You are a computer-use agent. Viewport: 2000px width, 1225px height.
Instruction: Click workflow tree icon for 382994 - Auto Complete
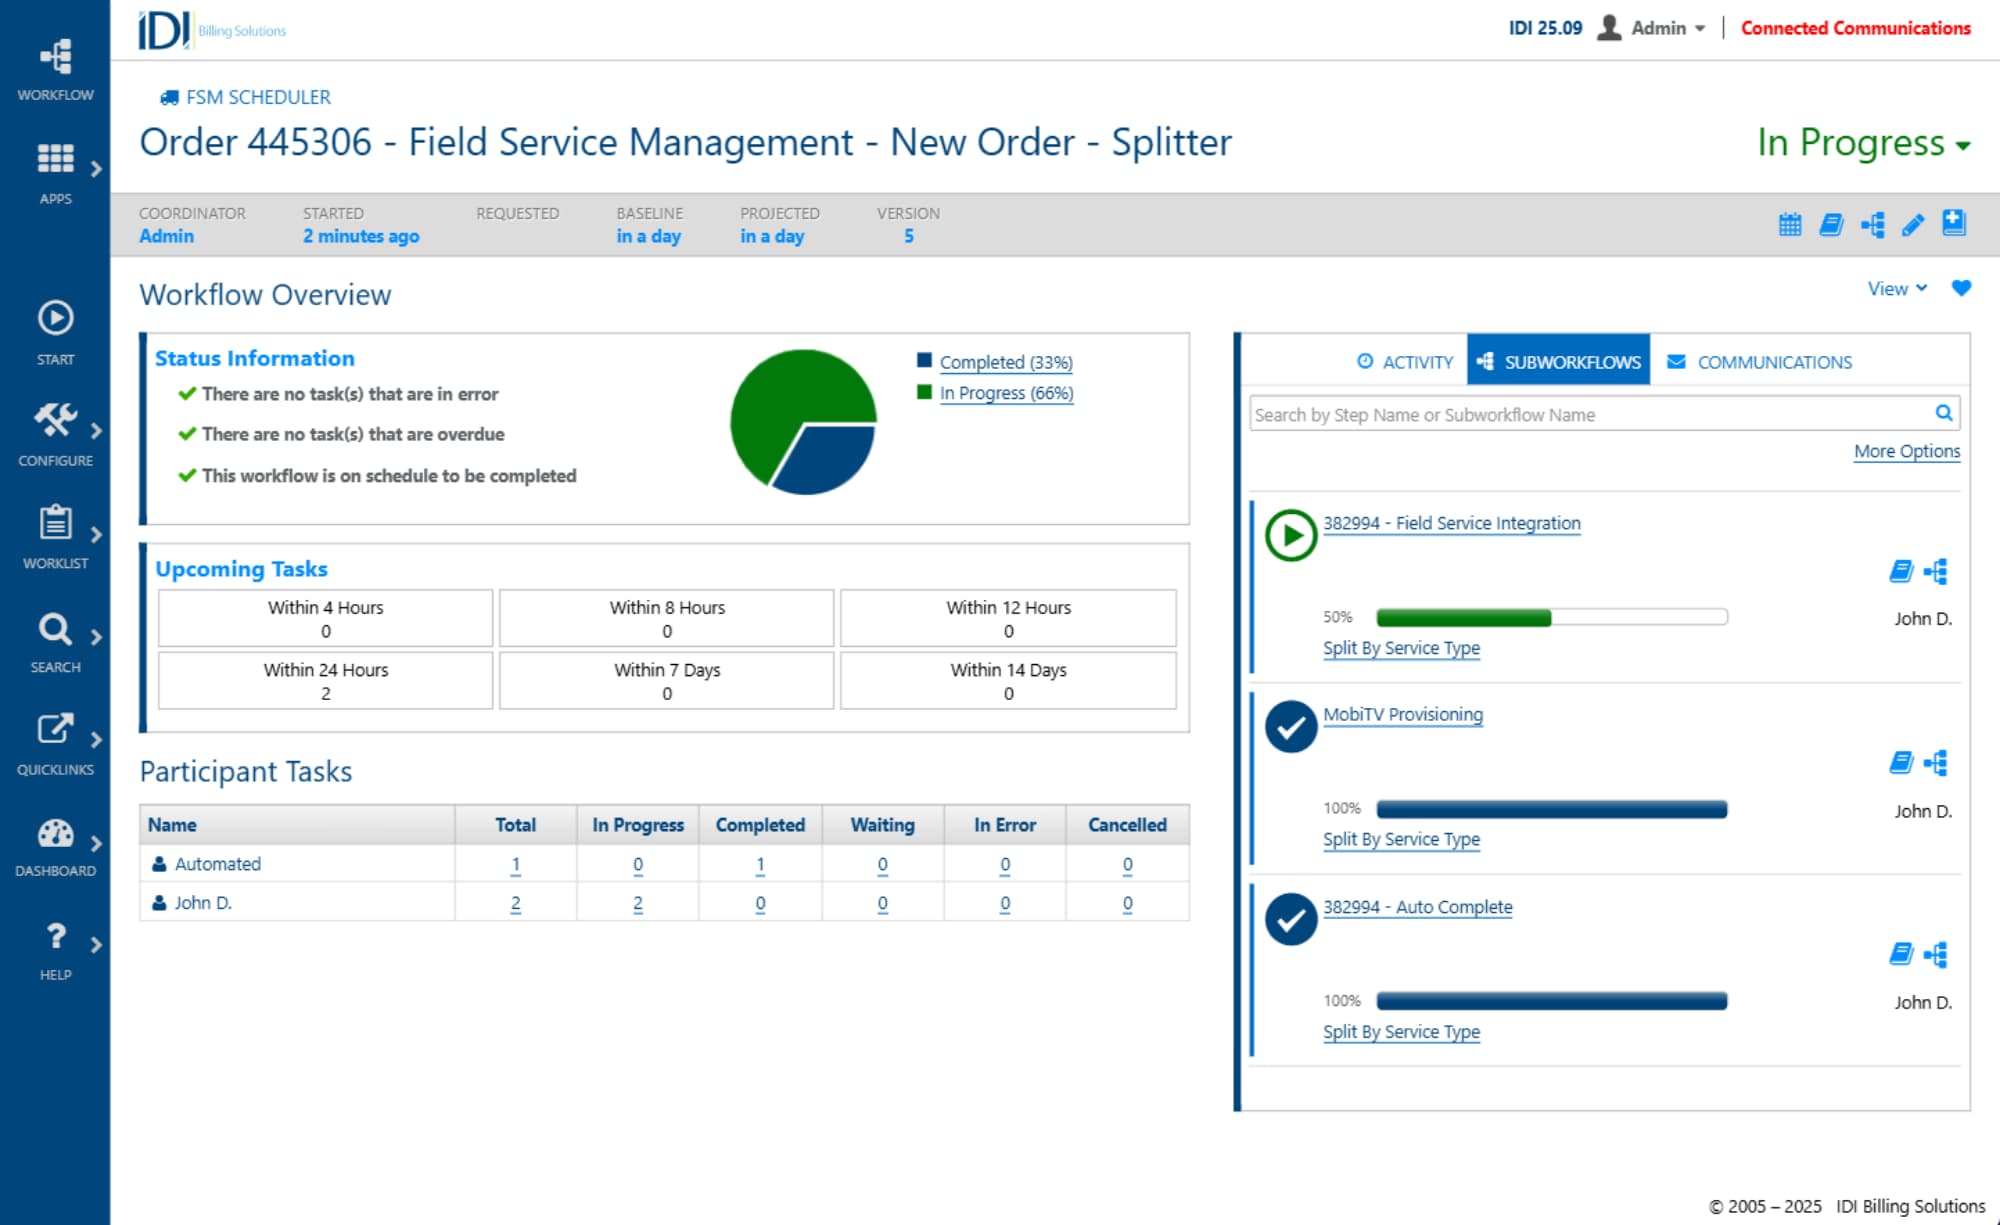tap(1936, 954)
